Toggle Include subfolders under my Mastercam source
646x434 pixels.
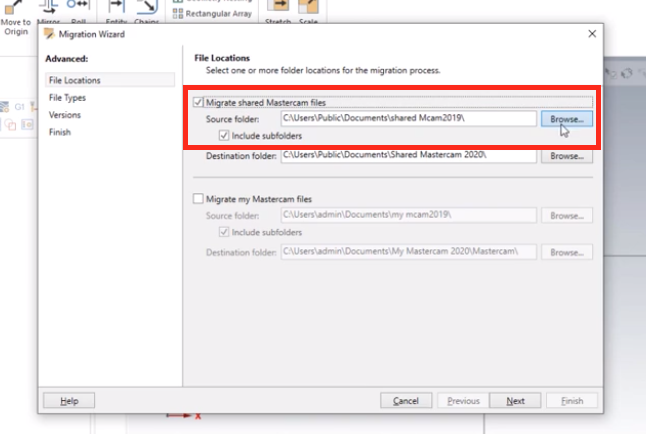coord(224,232)
